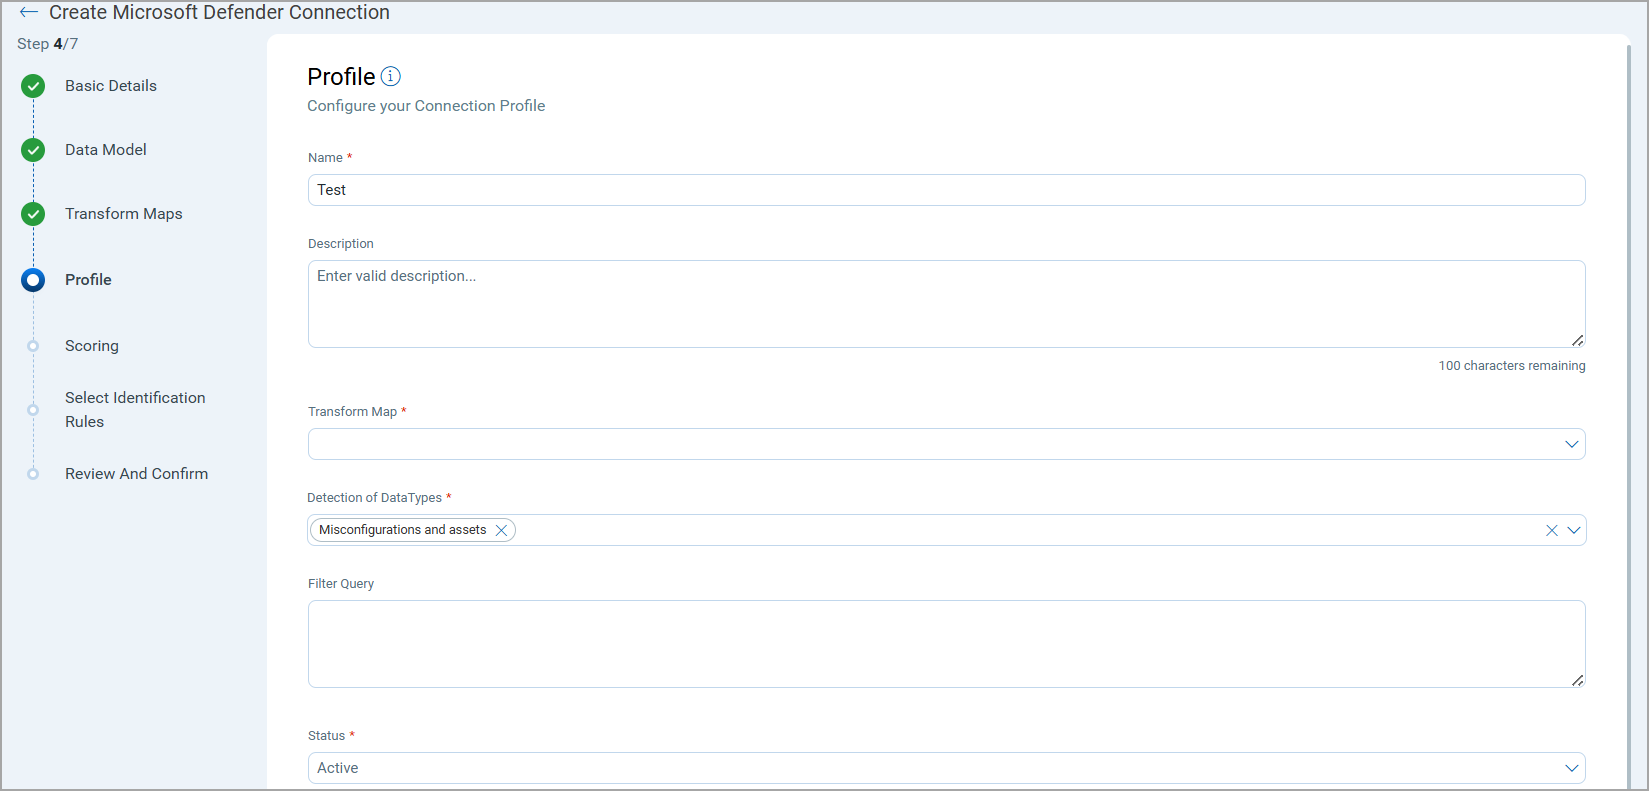Click the page vertical scrollbar
The width and height of the screenshot is (1649, 791).
pos(1631,415)
